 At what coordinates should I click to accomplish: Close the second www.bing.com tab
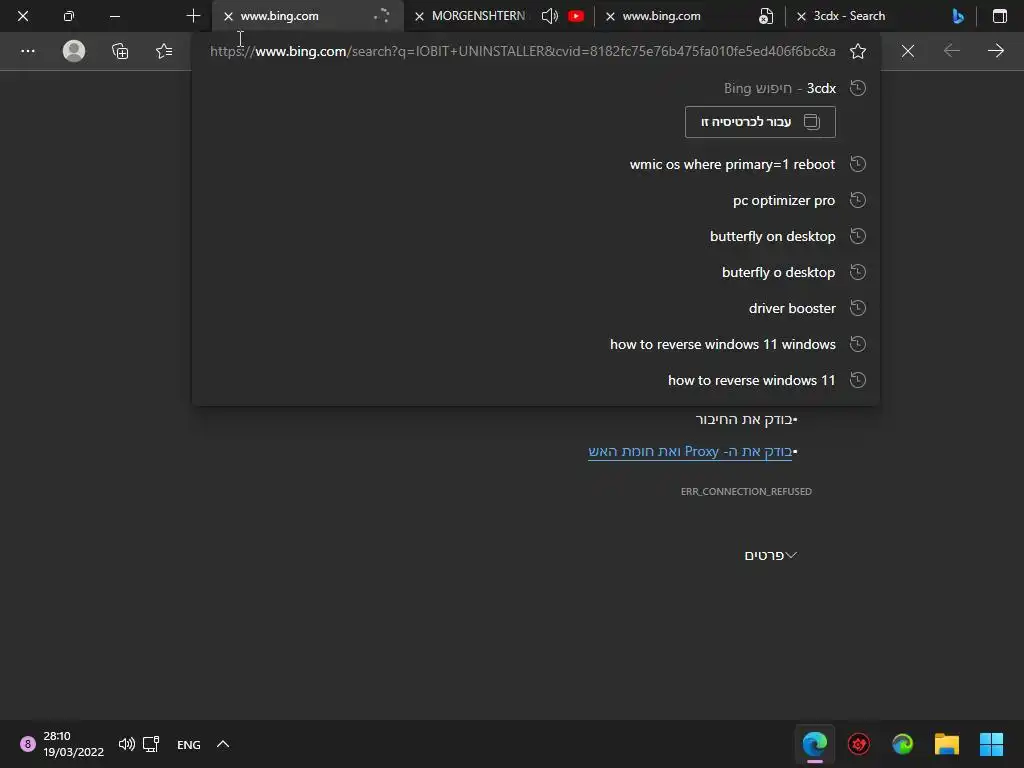[x=610, y=16]
